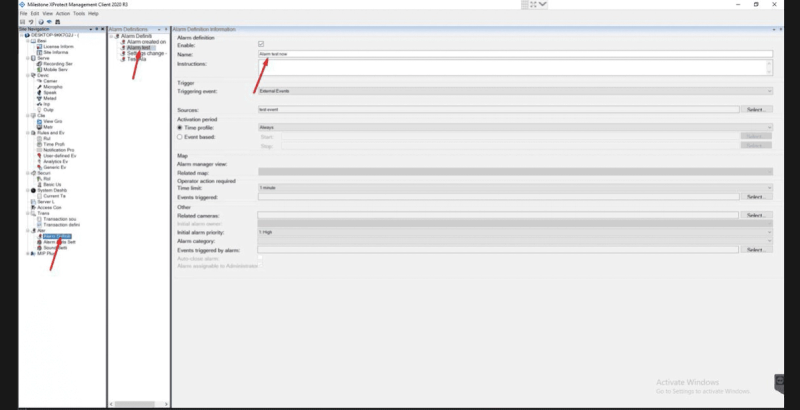Select 'Alarm test' definition
This screenshot has width=800, height=410.
point(139,47)
